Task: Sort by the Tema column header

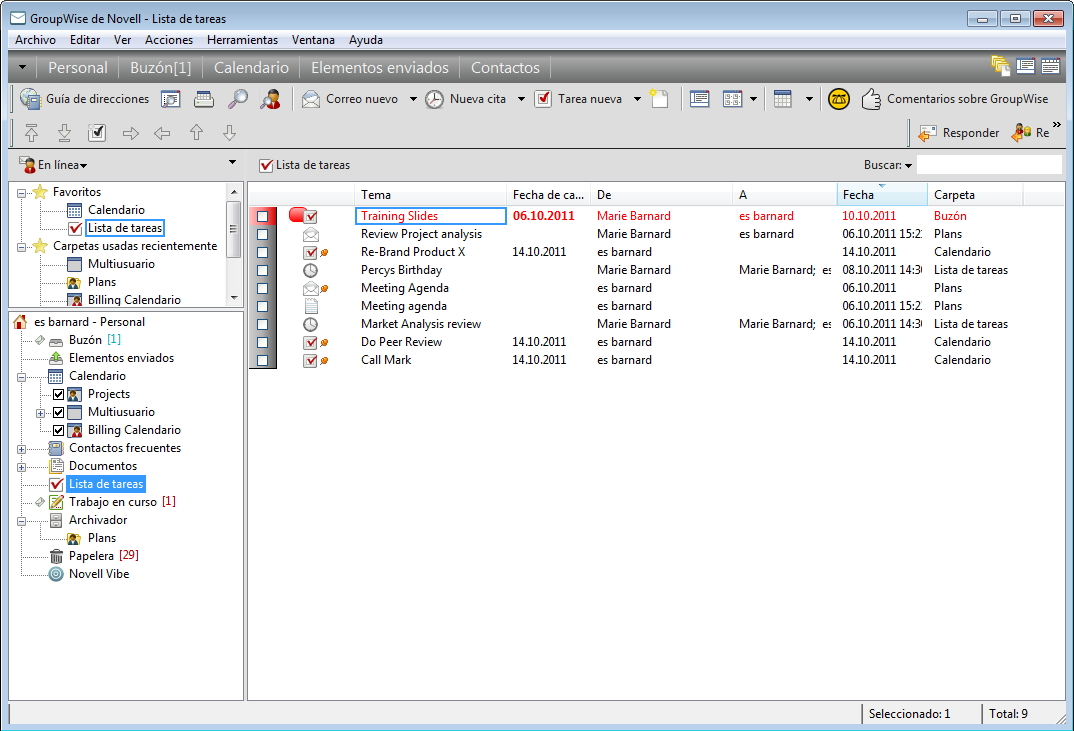Action: (x=430, y=195)
